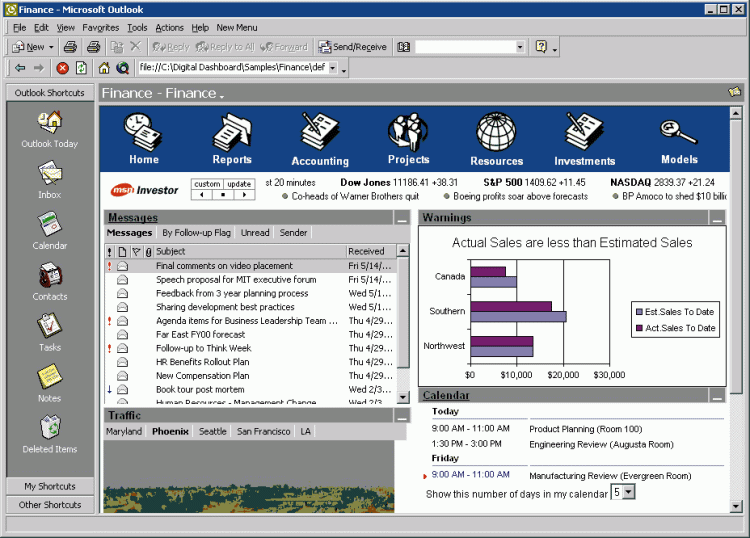The image size is (750, 538).
Task: Expand the Finance folder title dropdown
Action: pyautogui.click(x=222, y=96)
